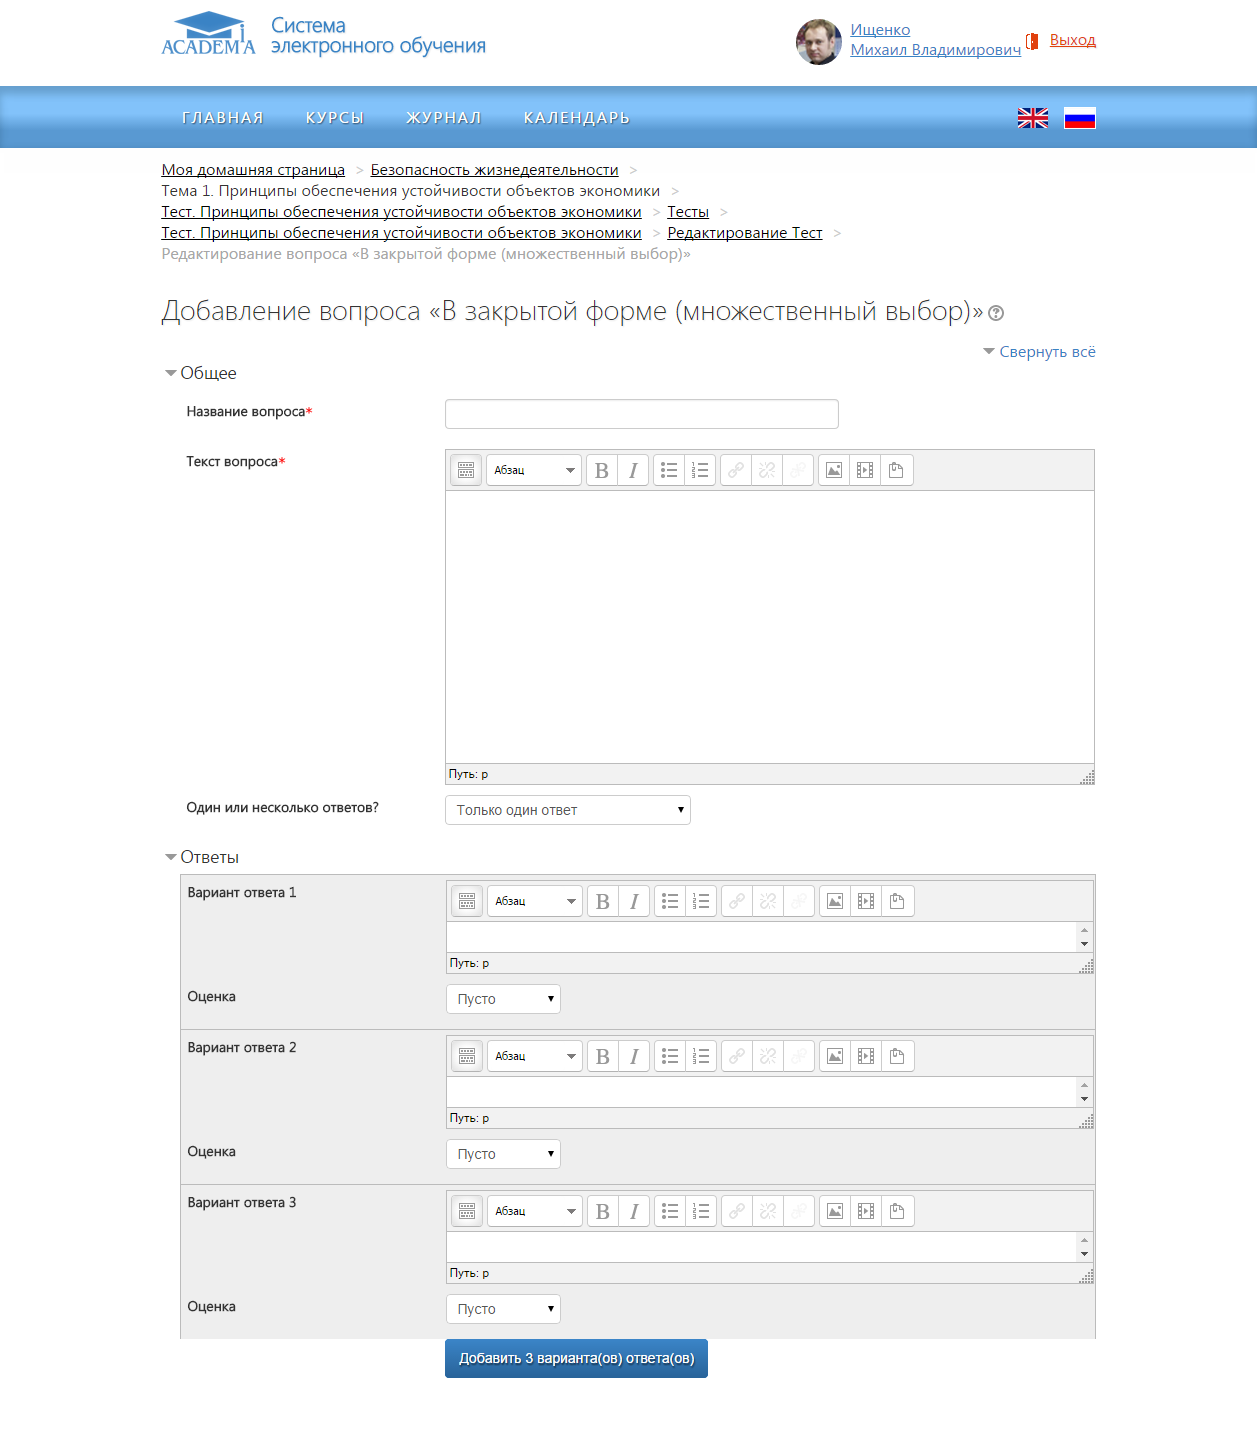Click the Выход logout link
The image size is (1257, 1437).
pos(1072,40)
